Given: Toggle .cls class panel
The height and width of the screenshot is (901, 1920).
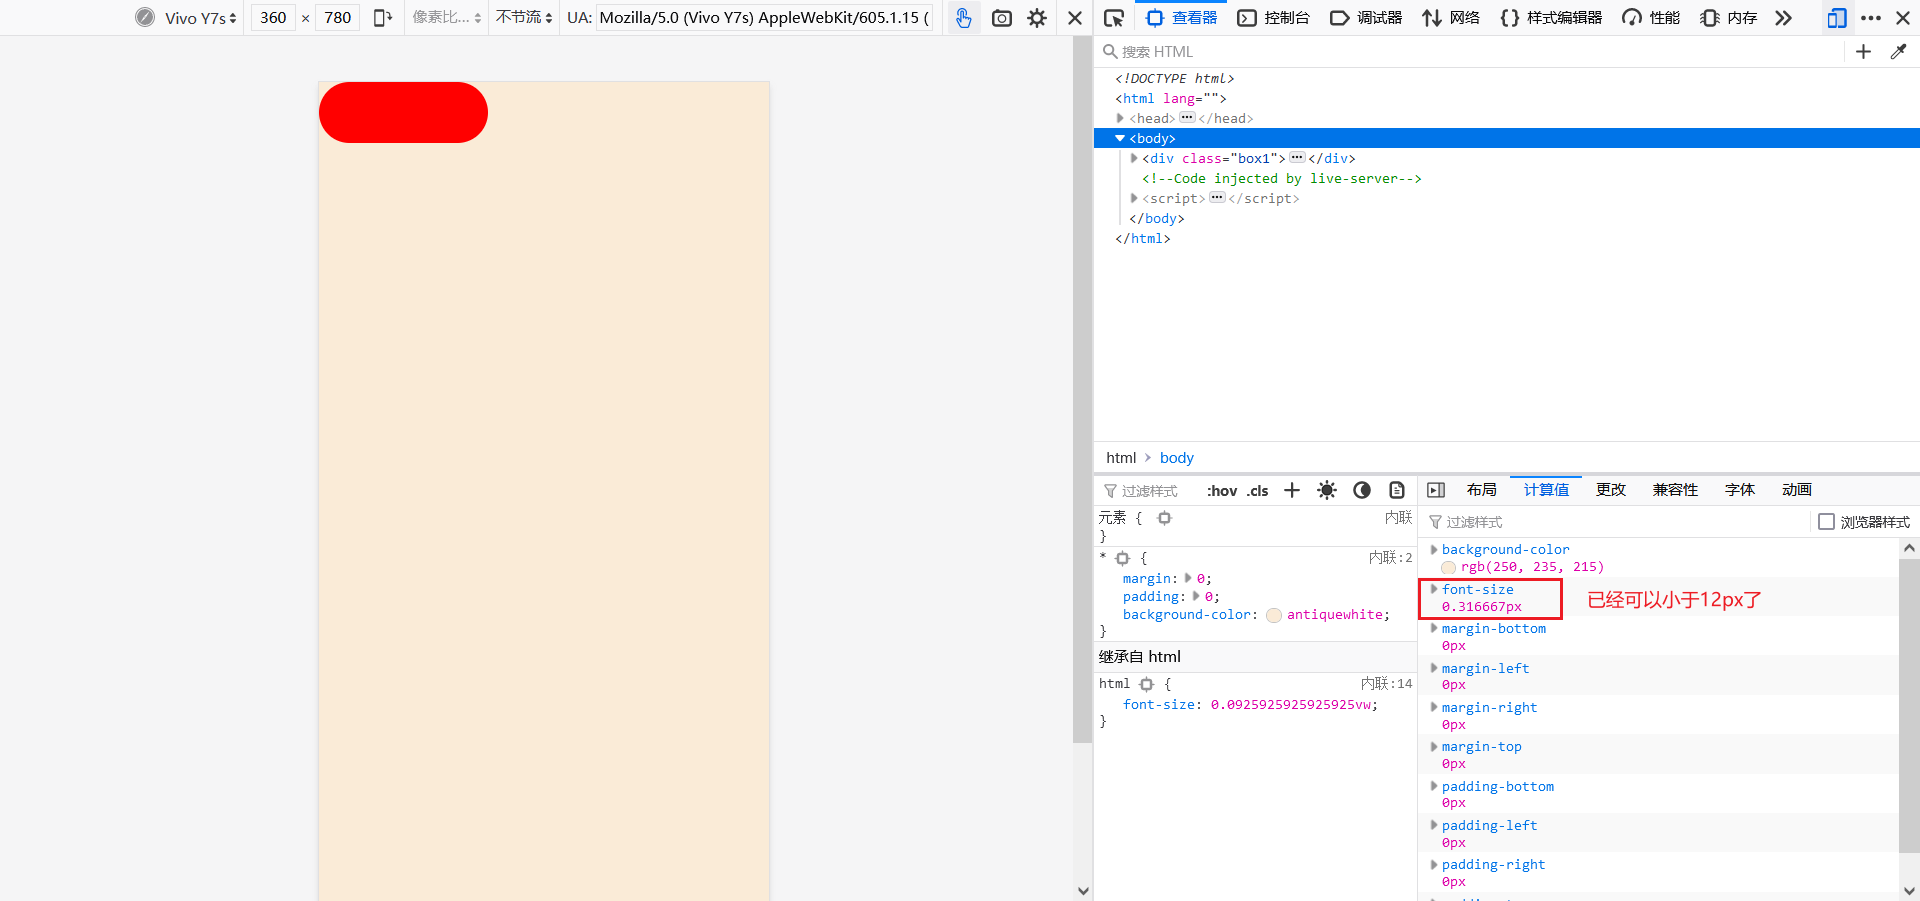Looking at the screenshot, I should [x=1257, y=491].
